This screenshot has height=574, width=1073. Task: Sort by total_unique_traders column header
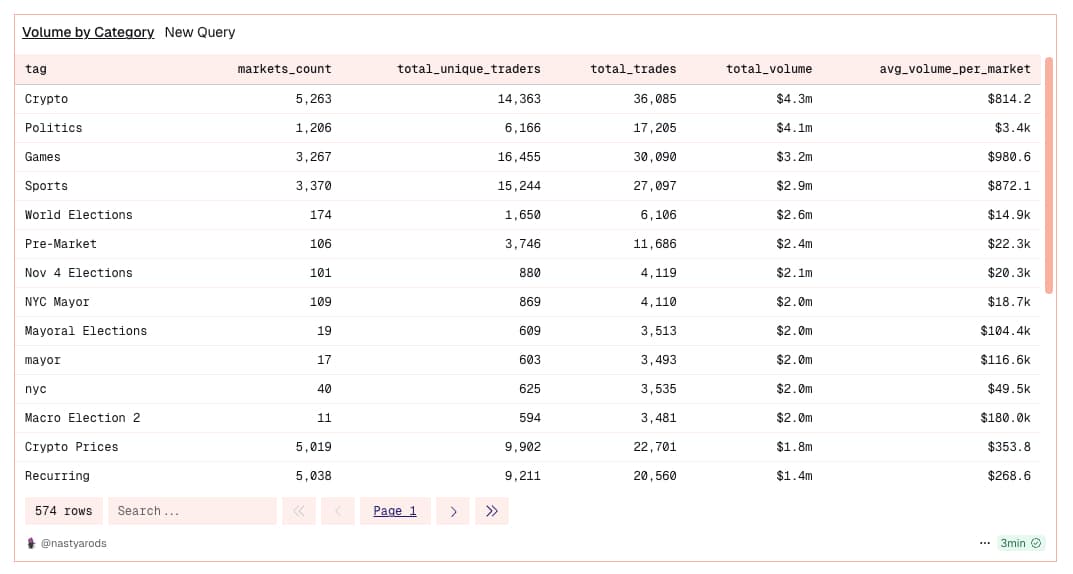click(468, 69)
